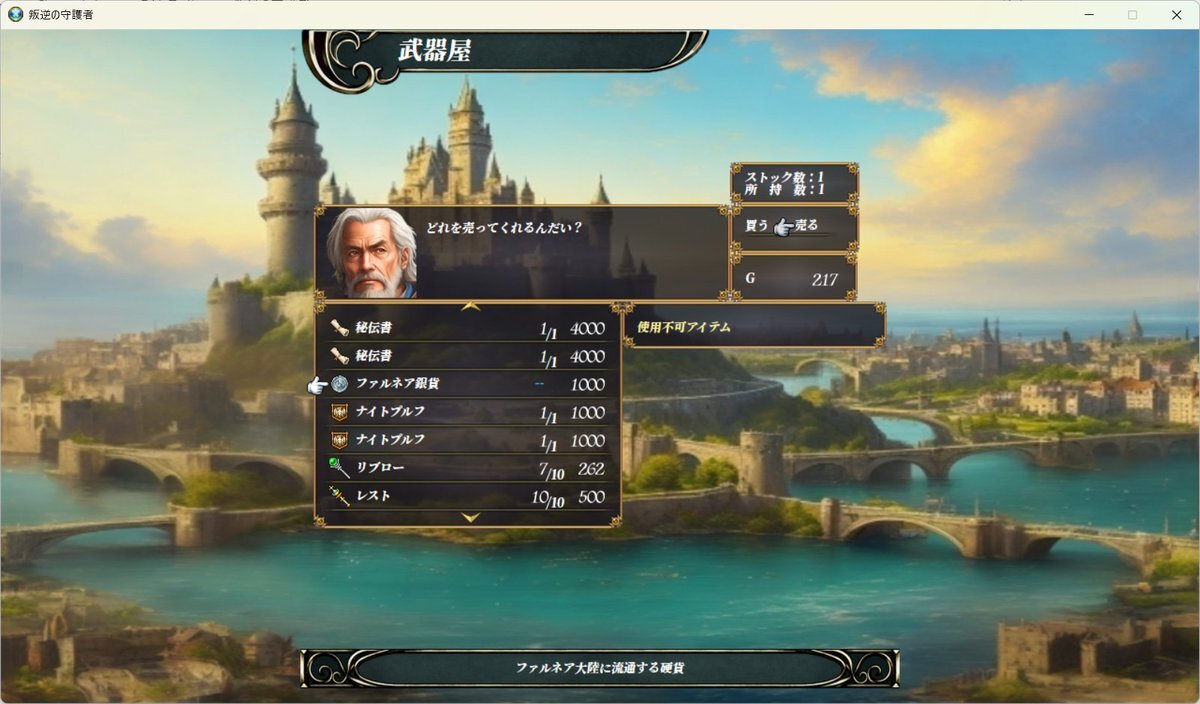Click the app globe icon in title bar
This screenshot has height=704, width=1200.
(x=15, y=14)
